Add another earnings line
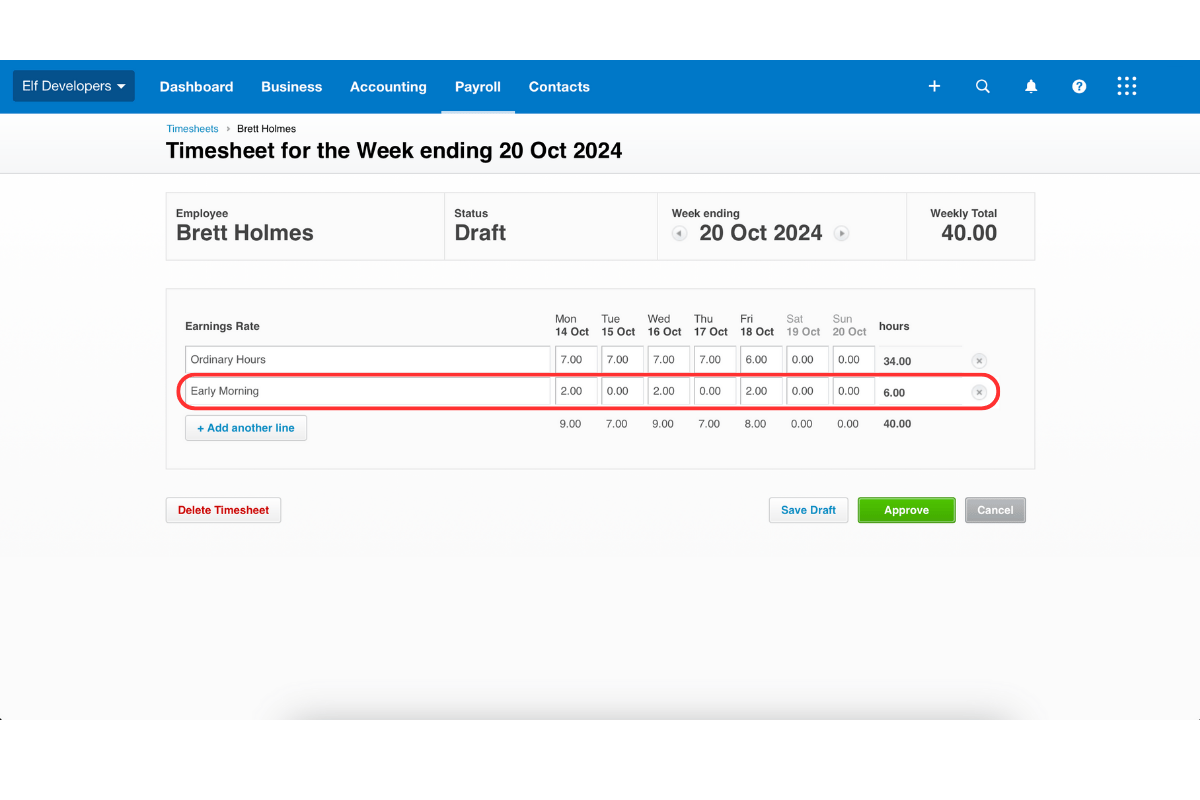The height and width of the screenshot is (800, 1200). tap(245, 427)
